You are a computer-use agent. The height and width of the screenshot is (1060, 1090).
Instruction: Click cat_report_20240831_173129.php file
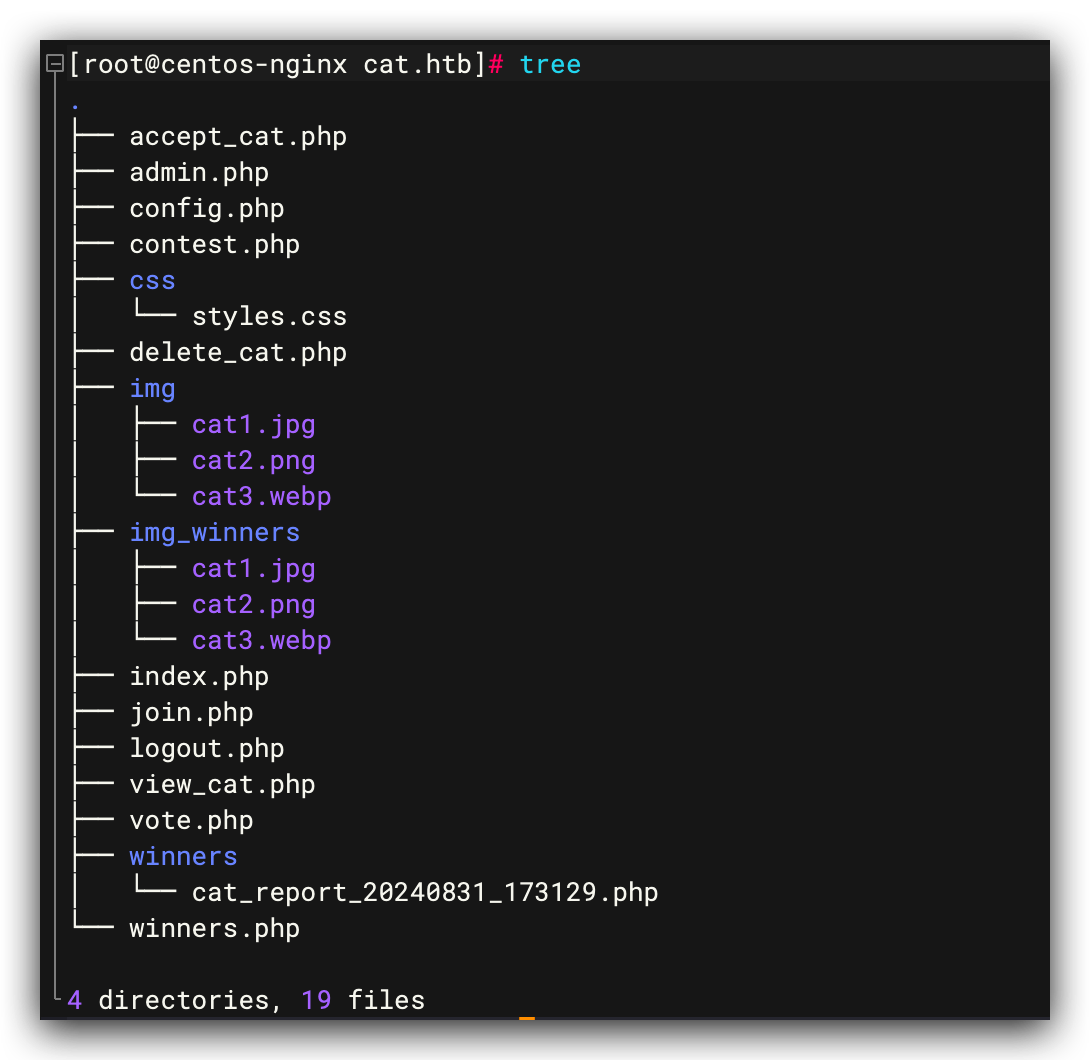tap(425, 893)
